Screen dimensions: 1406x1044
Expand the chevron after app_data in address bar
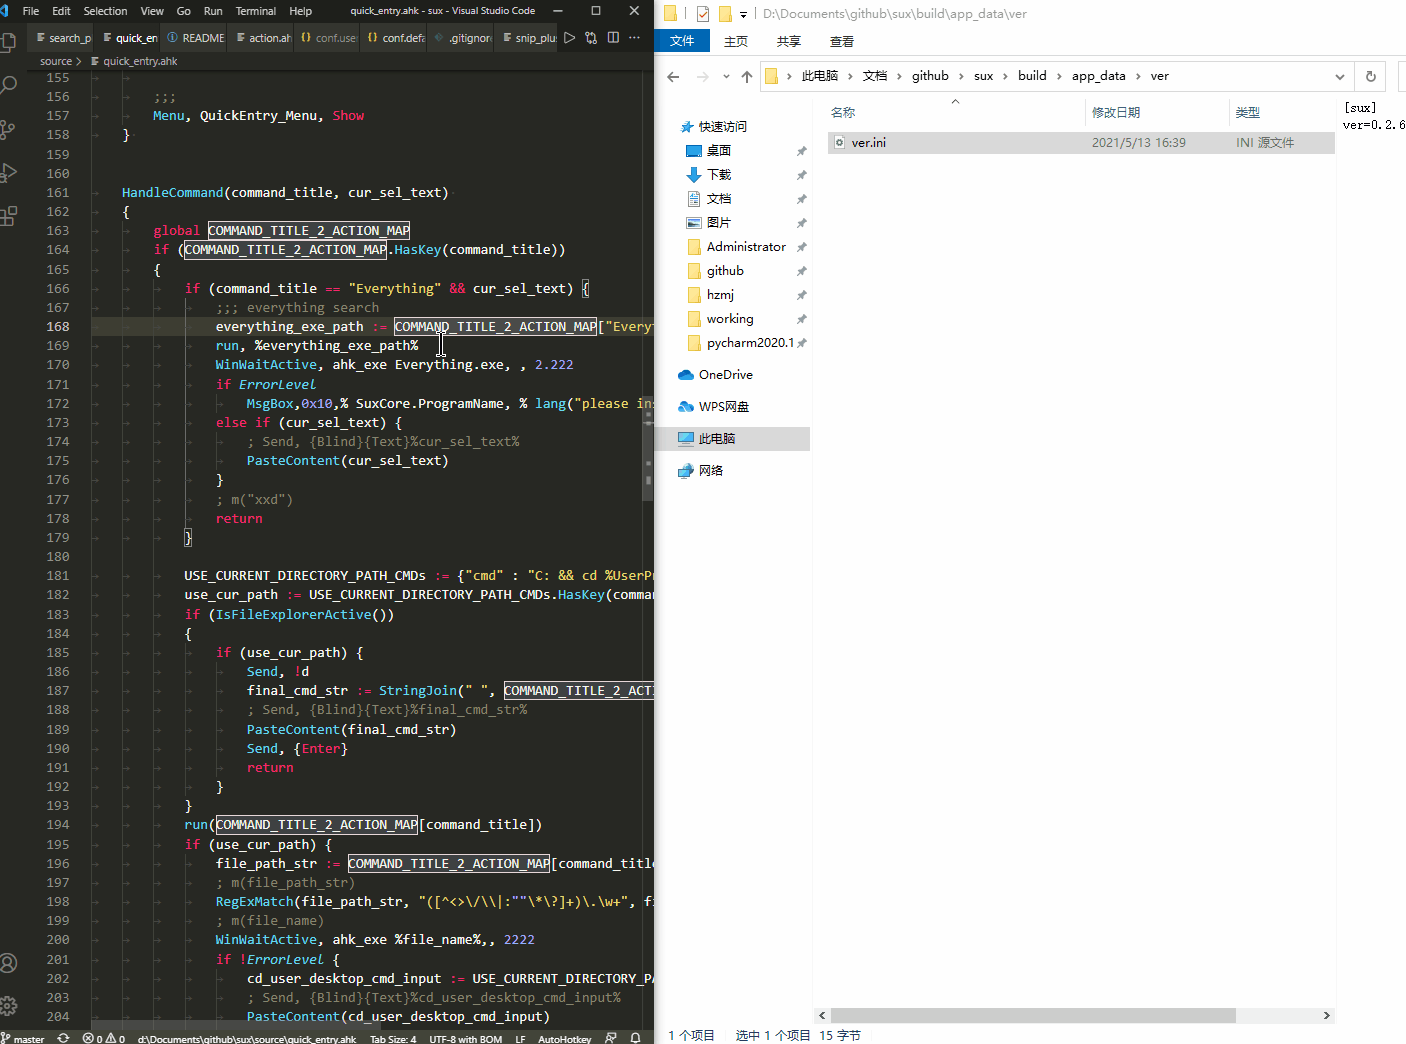tap(1138, 76)
